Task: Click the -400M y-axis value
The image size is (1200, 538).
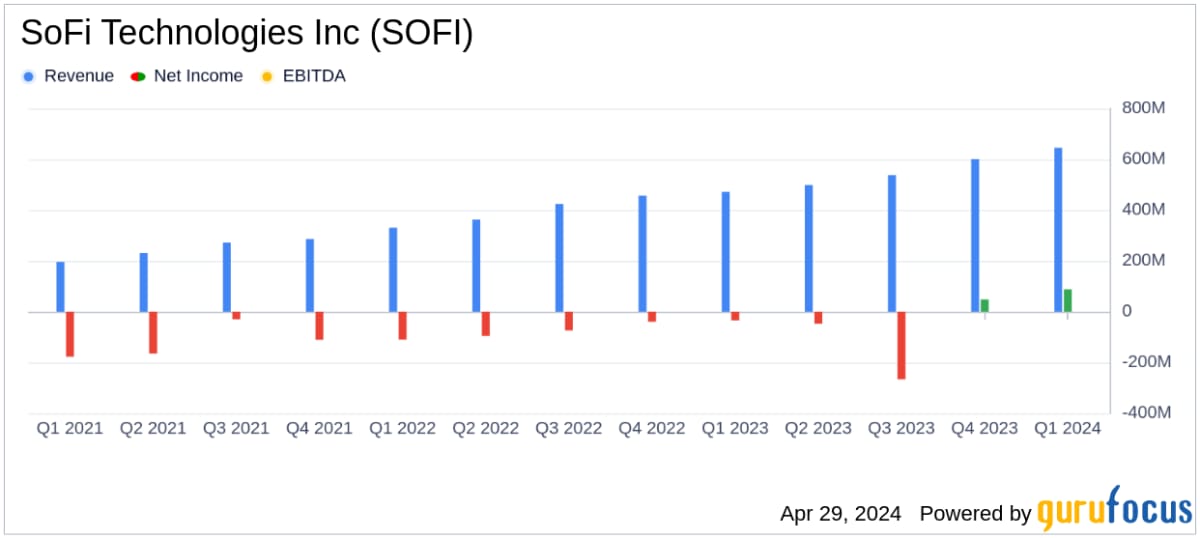Action: click(x=1146, y=413)
